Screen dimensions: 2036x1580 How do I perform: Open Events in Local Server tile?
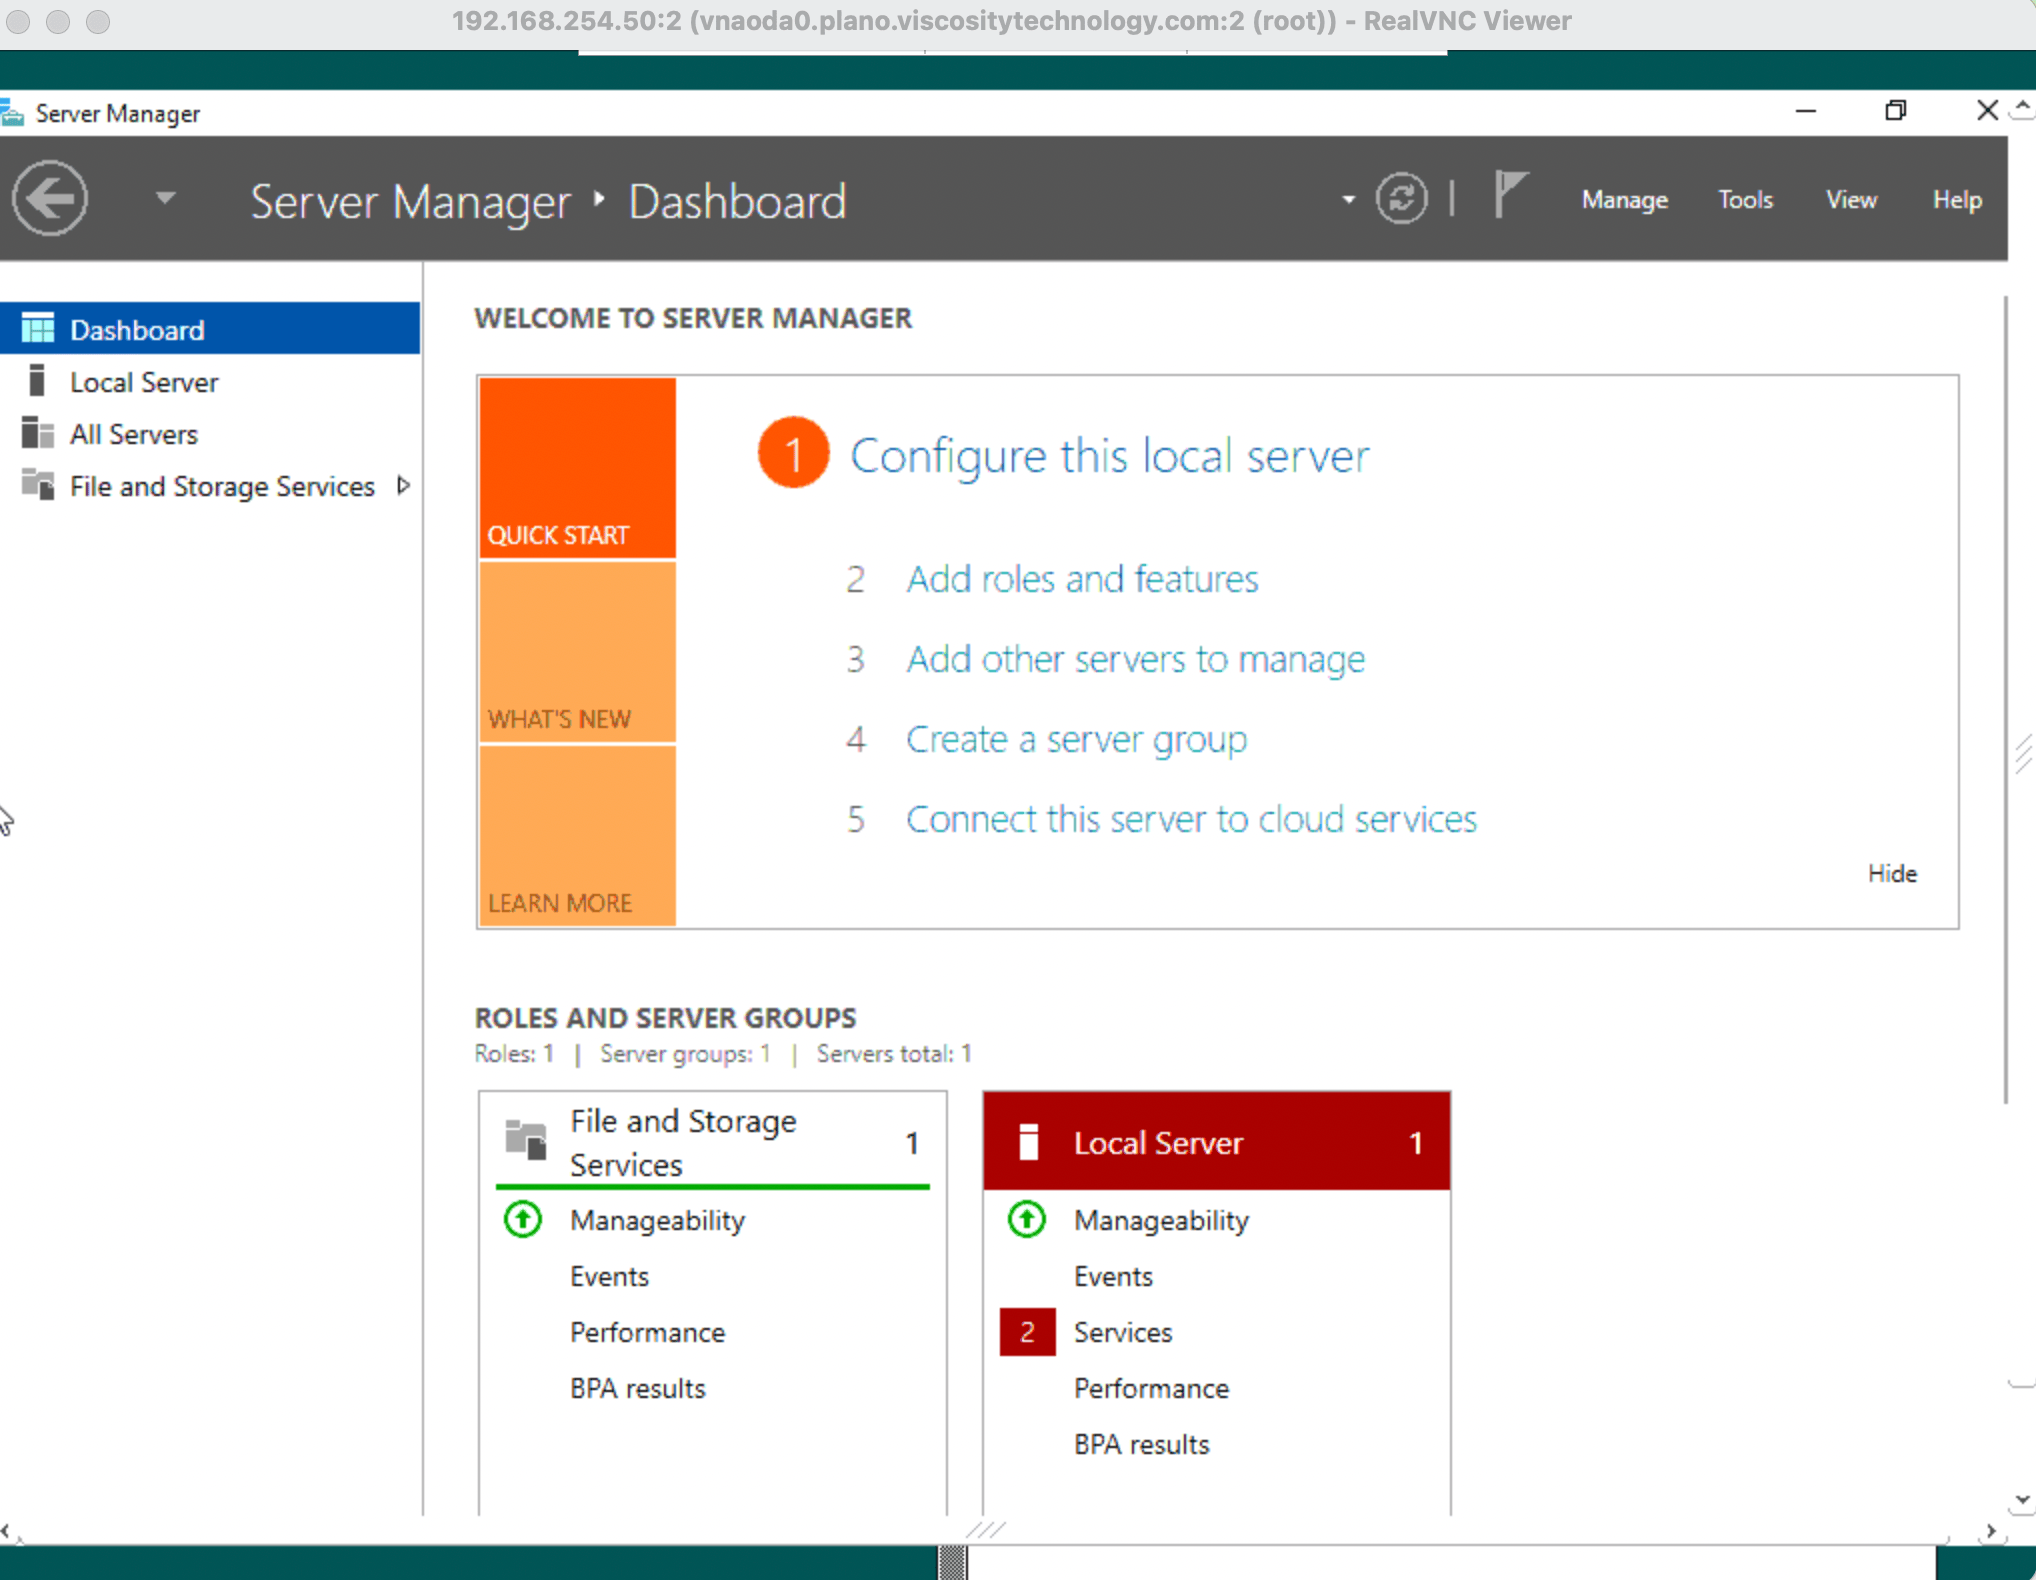point(1113,1276)
